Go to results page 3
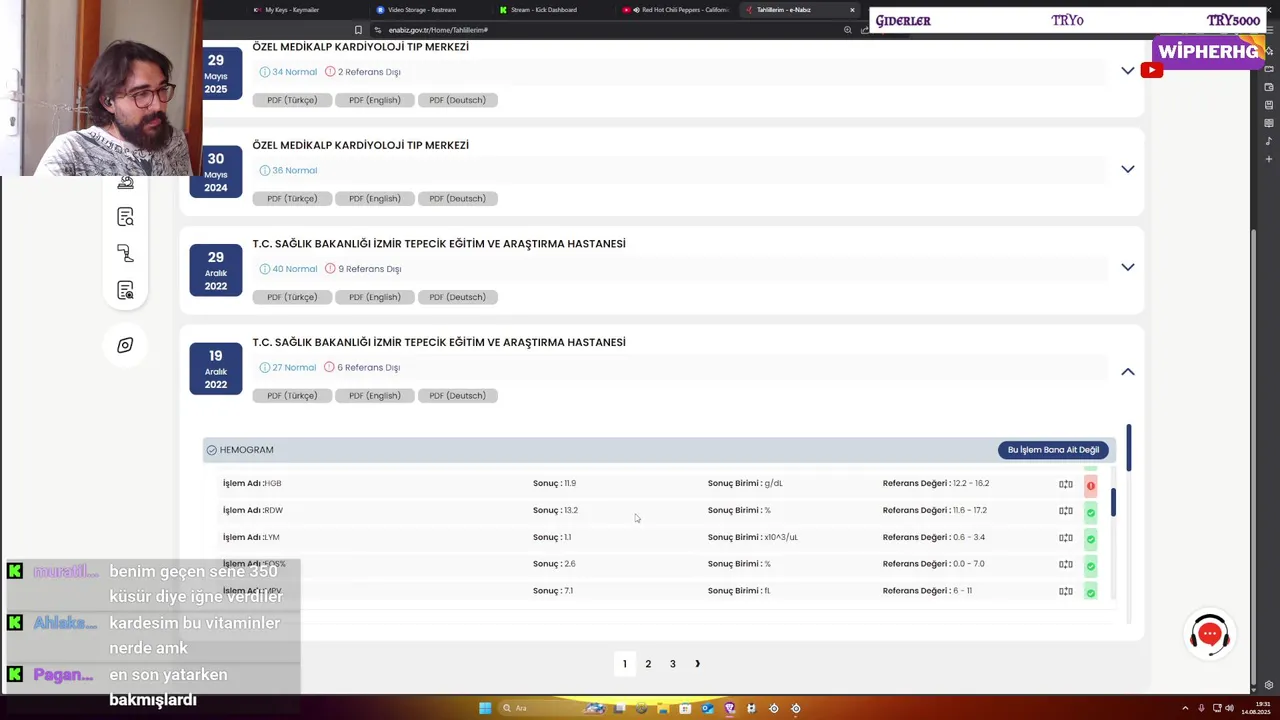The height and width of the screenshot is (720, 1280). coord(673,664)
